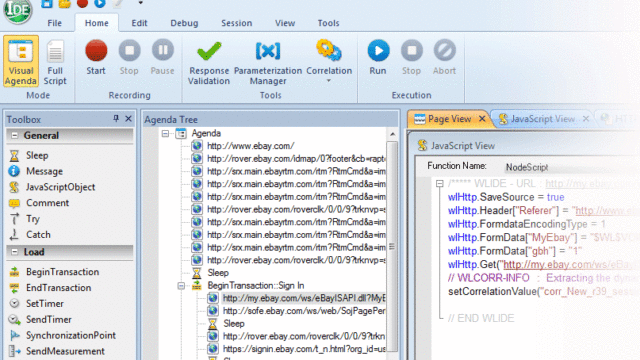This screenshot has width=640, height=360.
Task: Select the Sleep node above BeginTransaction
Action: (x=218, y=273)
